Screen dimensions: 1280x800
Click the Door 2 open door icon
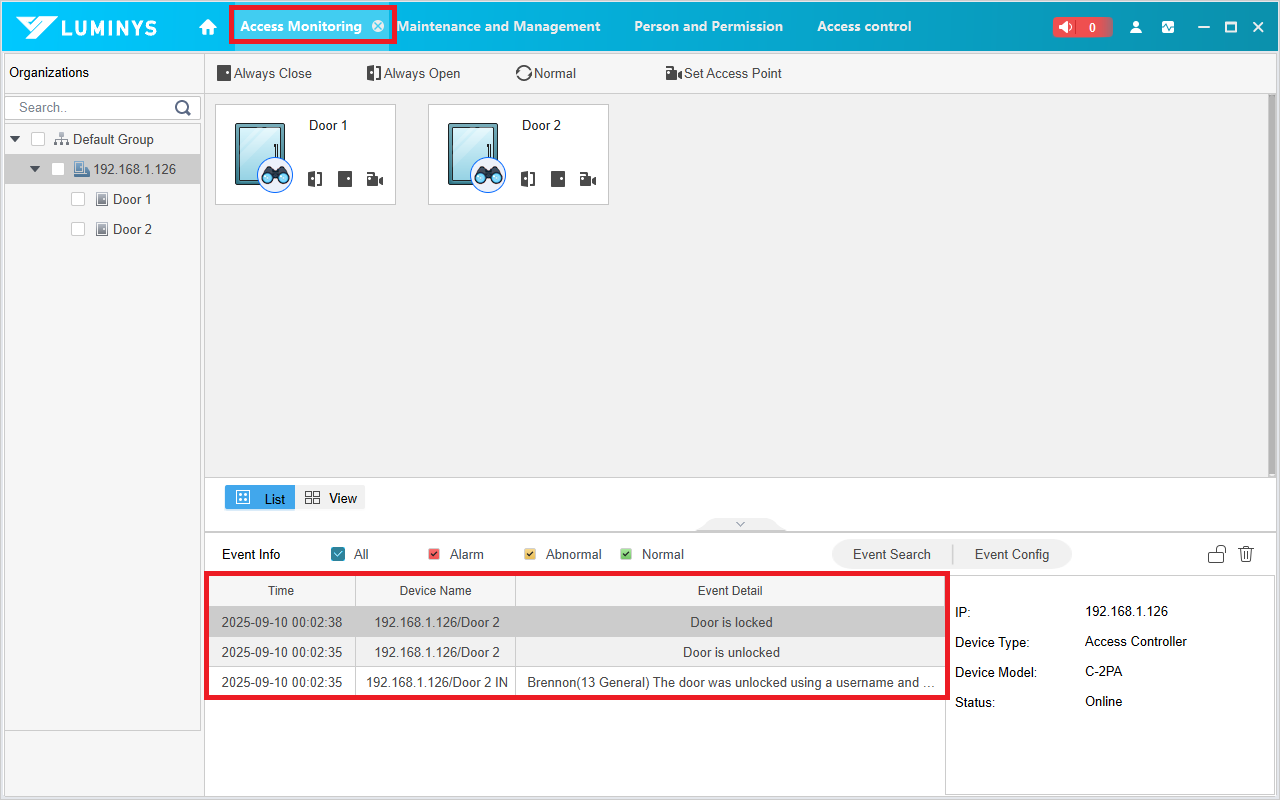(528, 180)
